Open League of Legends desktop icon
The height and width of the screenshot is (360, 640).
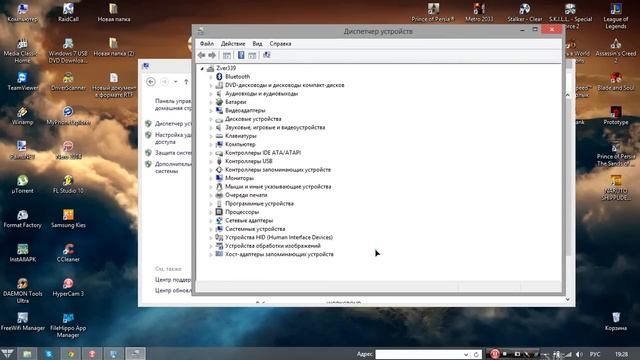click(x=616, y=16)
